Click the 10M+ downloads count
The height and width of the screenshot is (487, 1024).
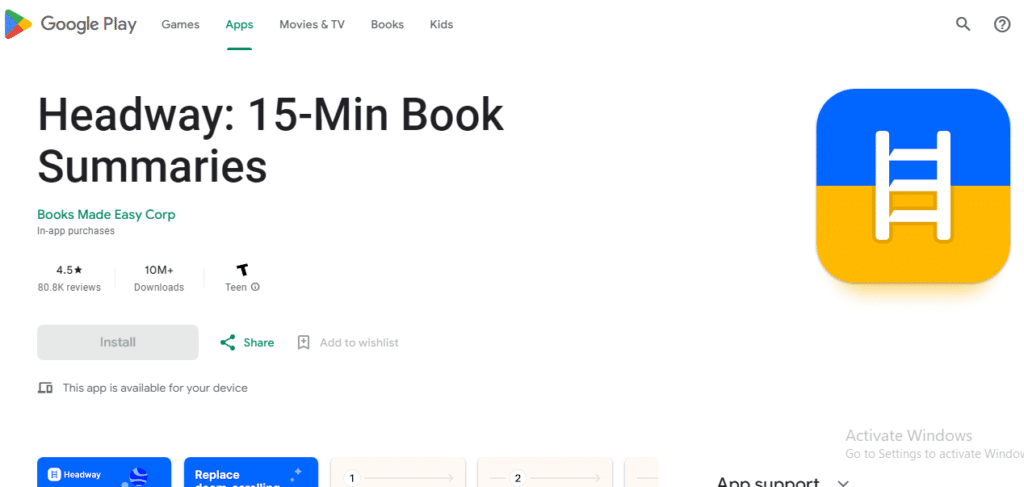pos(159,270)
